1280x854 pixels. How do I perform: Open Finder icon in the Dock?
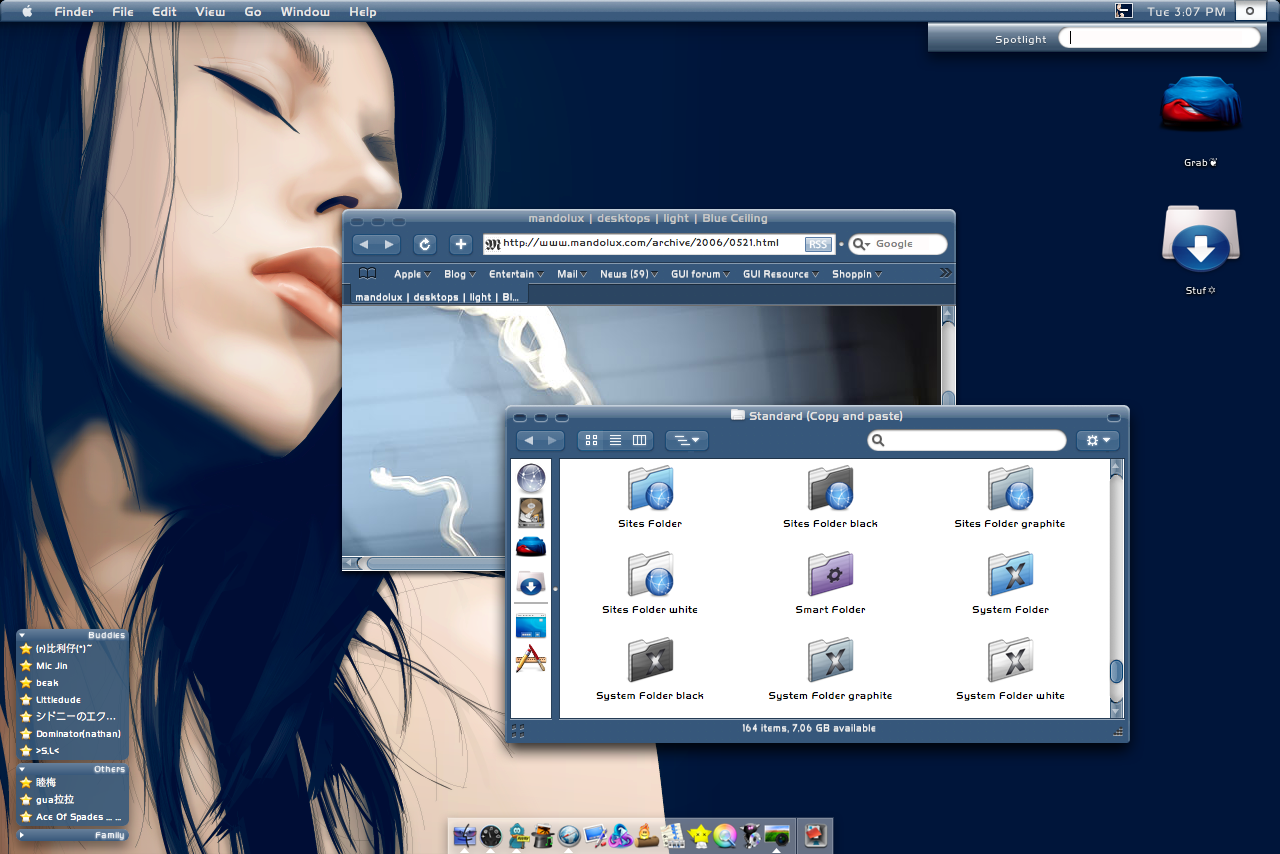465,835
